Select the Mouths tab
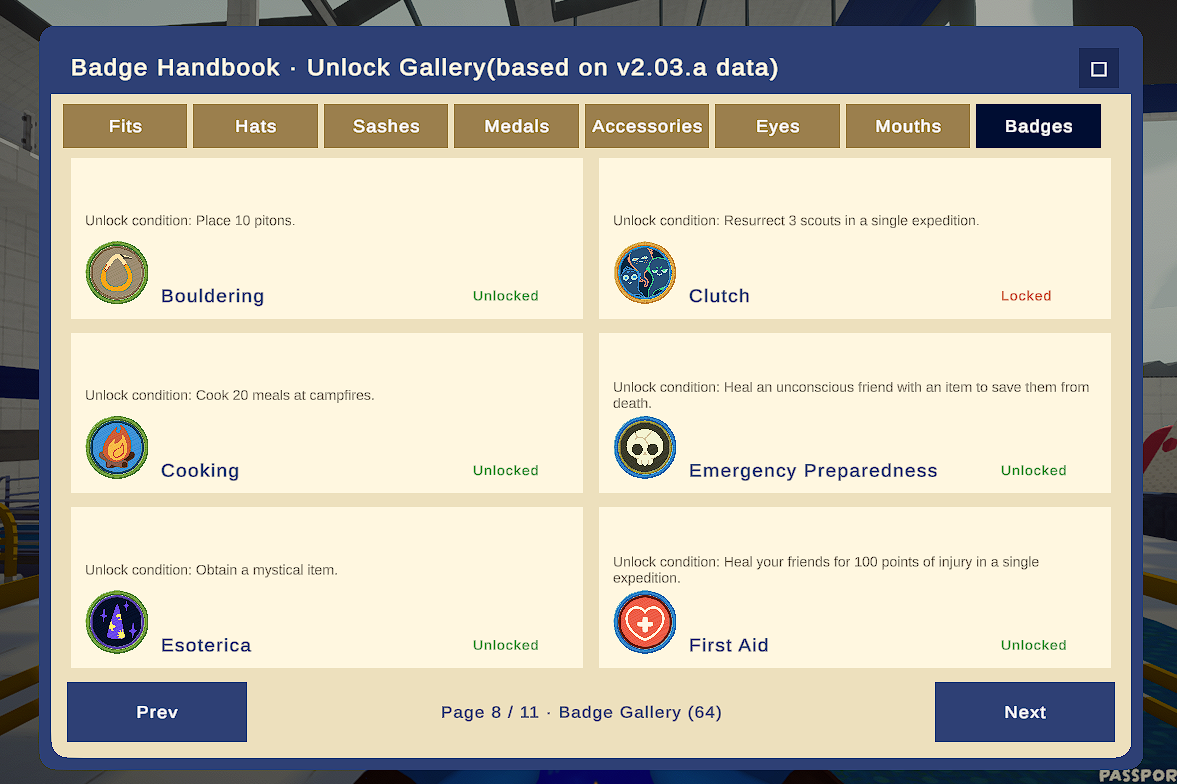Image resolution: width=1177 pixels, height=784 pixels. coord(908,126)
